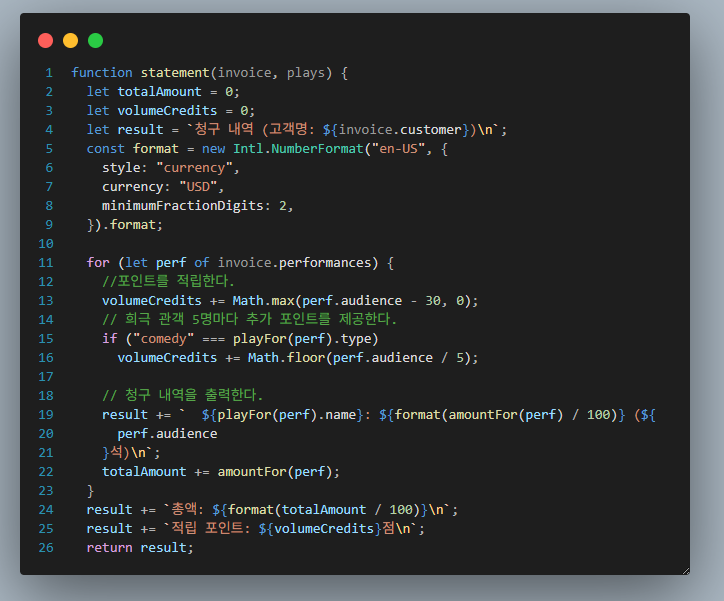The height and width of the screenshot is (601, 724).
Task: Click the closing brace on line 23
Action: (90, 491)
